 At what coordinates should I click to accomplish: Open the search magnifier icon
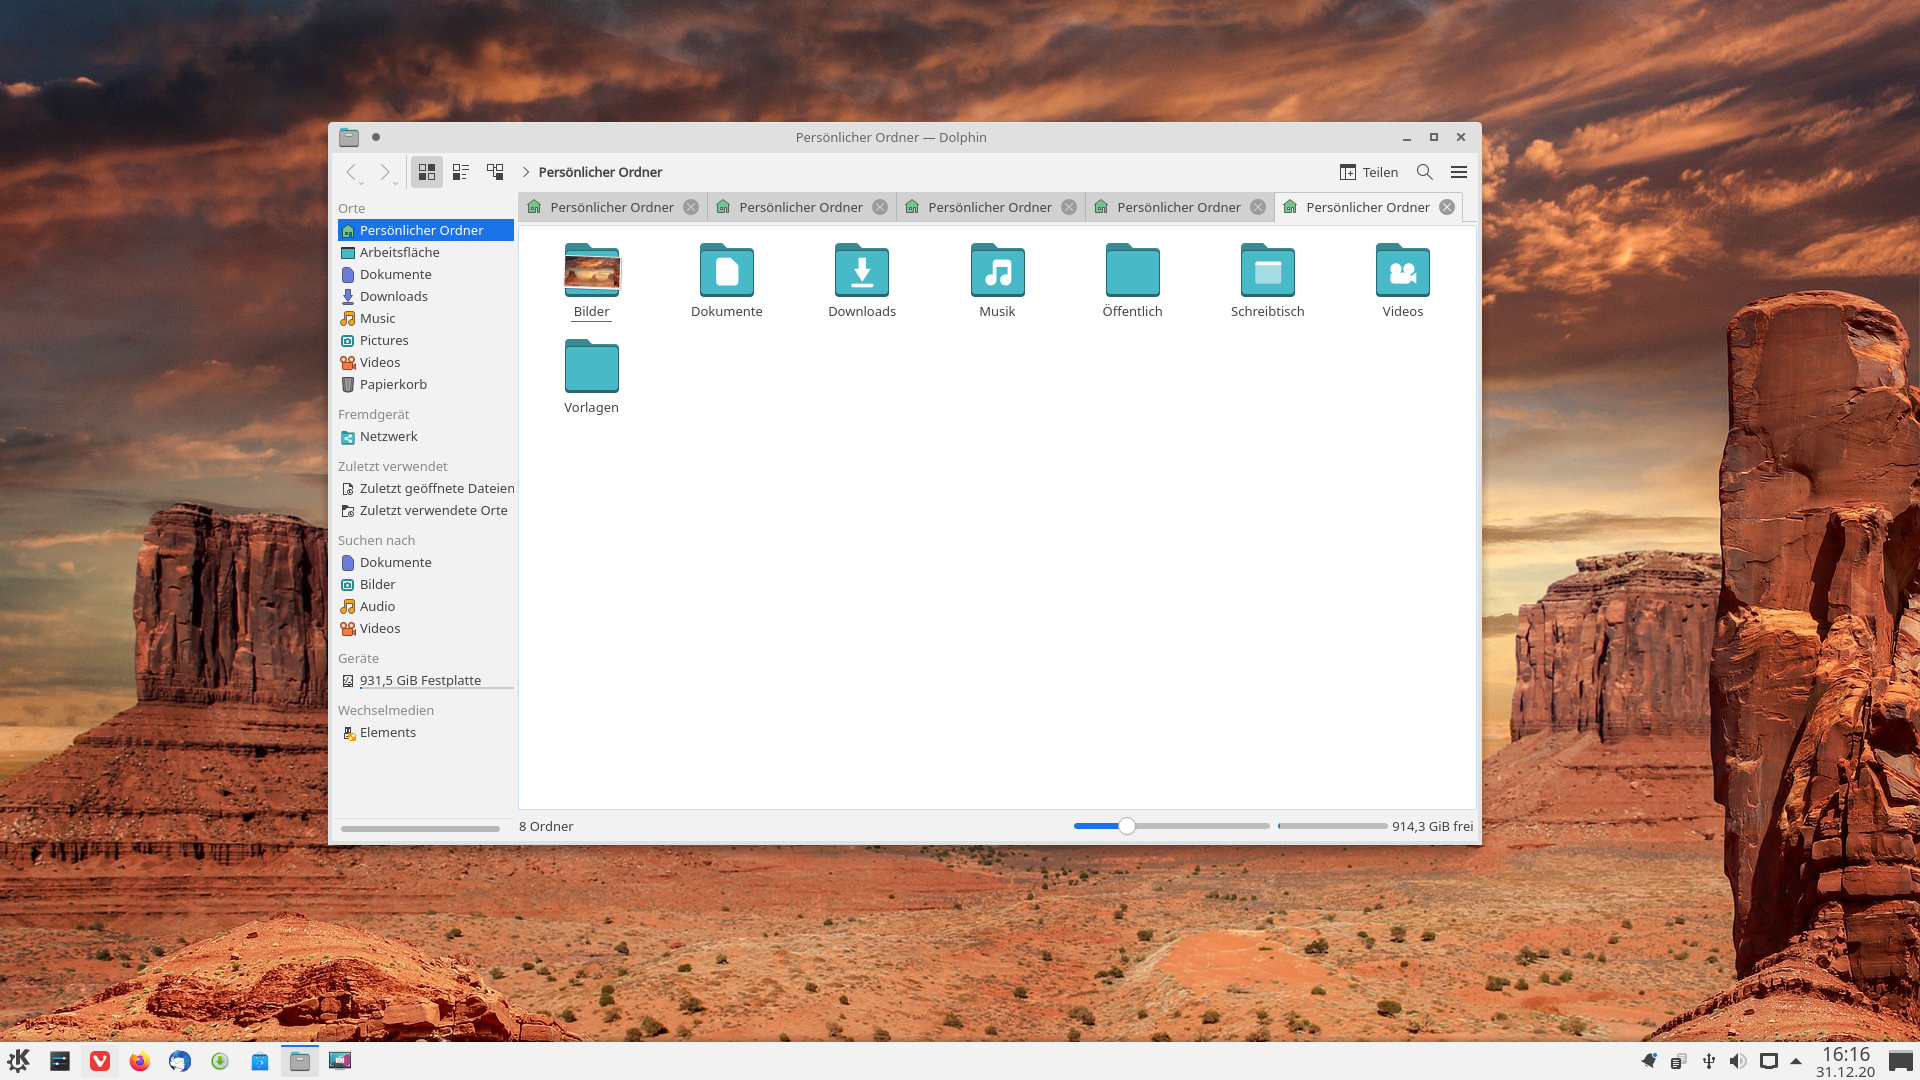1425,172
